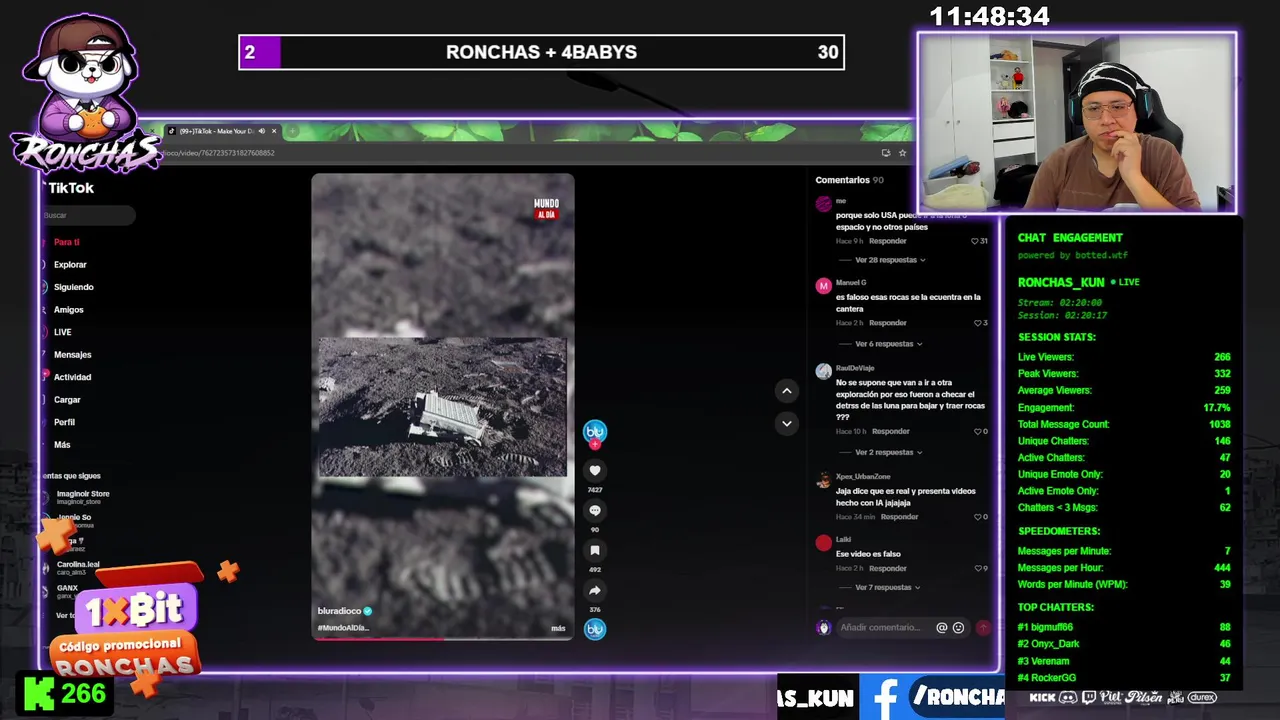Like the comment by user 'me'
The height and width of the screenshot is (720, 1280).
(976, 241)
